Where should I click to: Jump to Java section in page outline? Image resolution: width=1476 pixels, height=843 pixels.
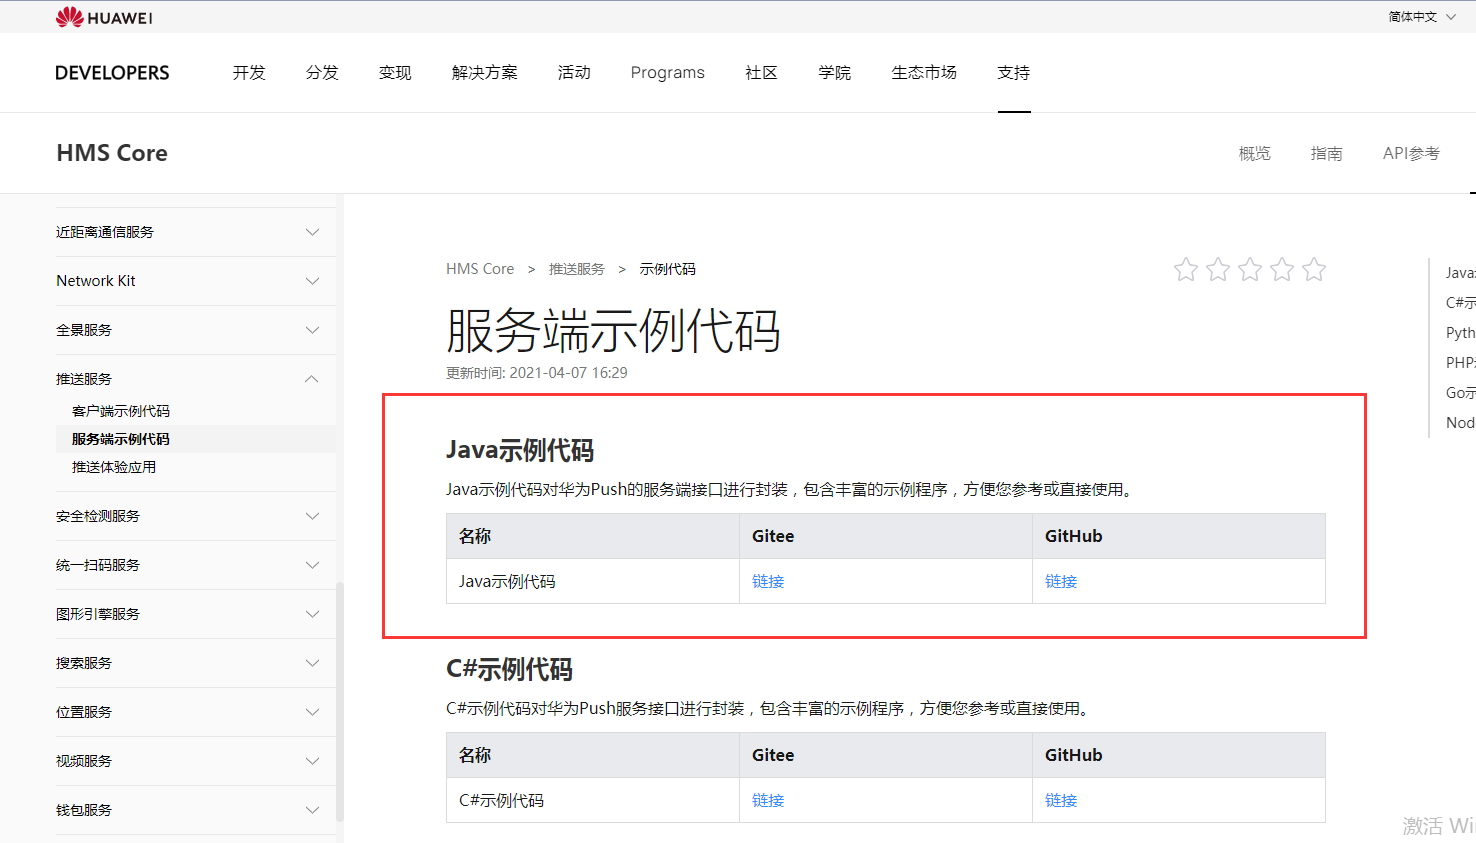tap(1460, 272)
